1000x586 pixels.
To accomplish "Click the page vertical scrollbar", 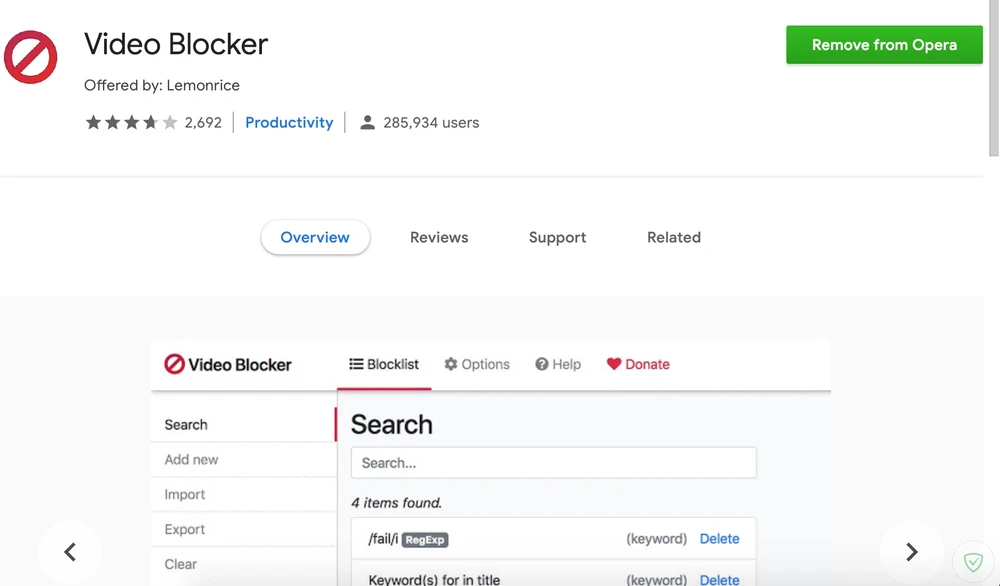I will (x=993, y=80).
